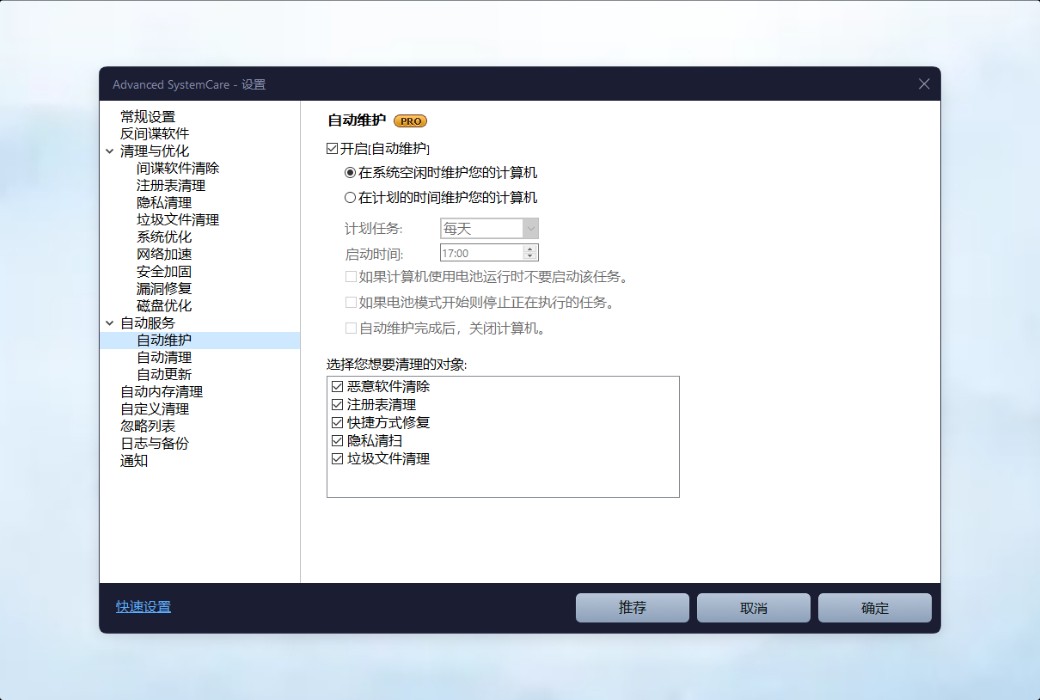The image size is (1040, 700).
Task: Click the 推荐 button
Action: [632, 608]
